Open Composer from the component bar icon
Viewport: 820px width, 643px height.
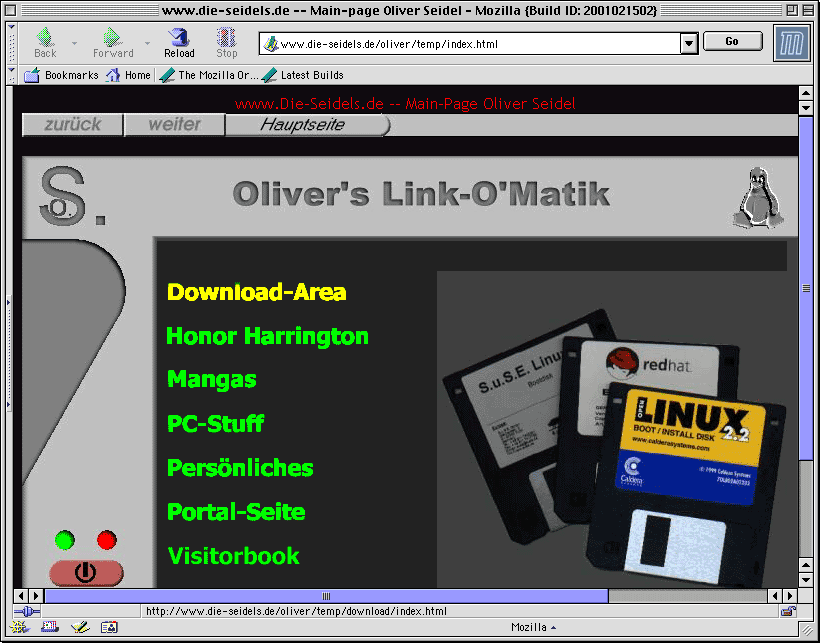pyautogui.click(x=80, y=627)
